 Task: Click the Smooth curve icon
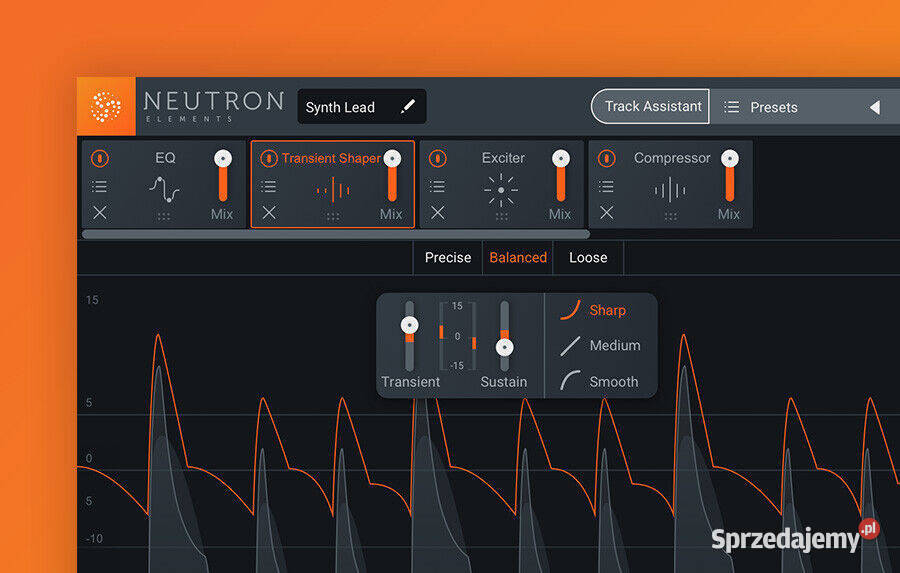(570, 381)
